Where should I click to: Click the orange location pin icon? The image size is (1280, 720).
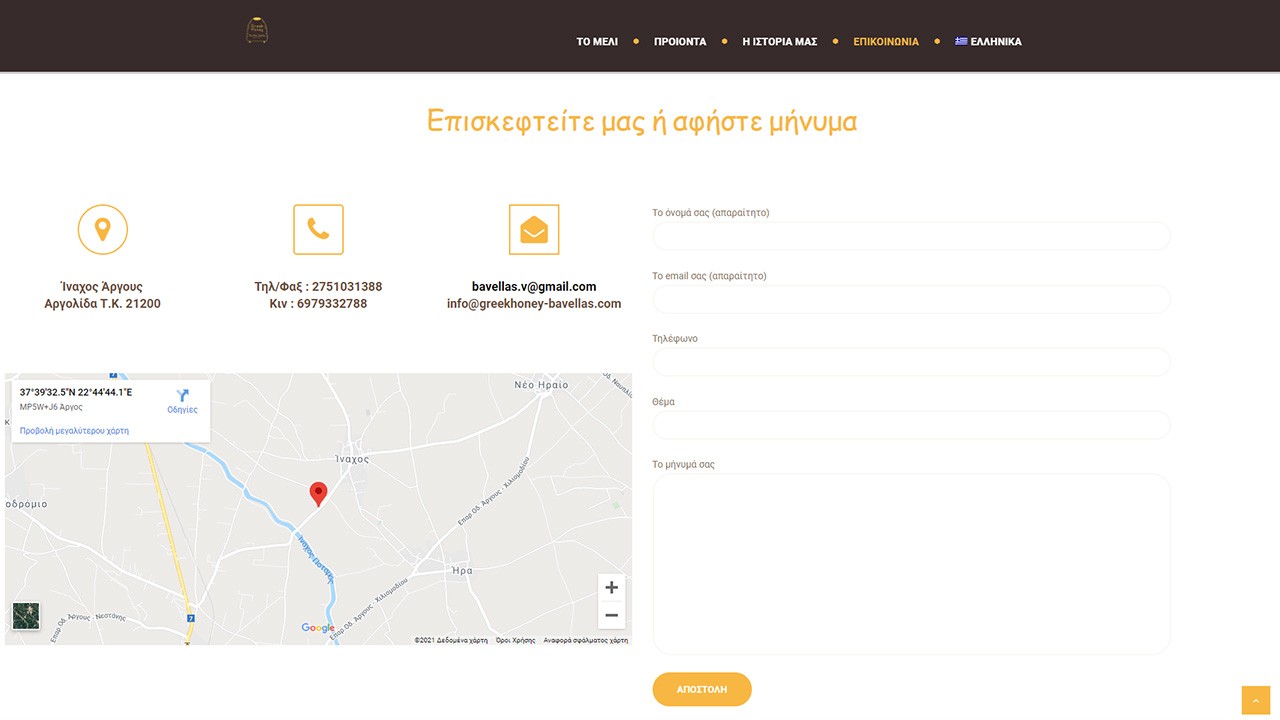pyautogui.click(x=102, y=229)
